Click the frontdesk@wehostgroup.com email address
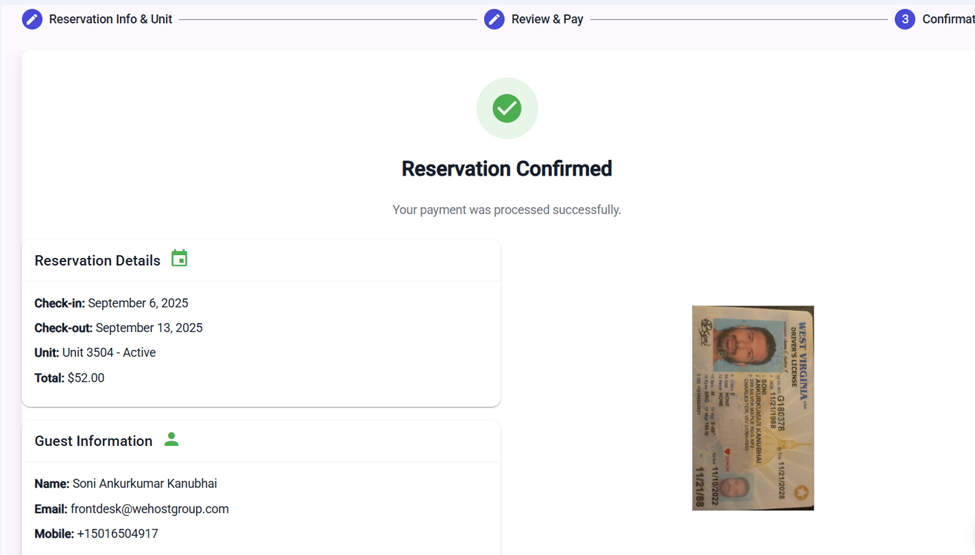975x555 pixels. point(149,509)
